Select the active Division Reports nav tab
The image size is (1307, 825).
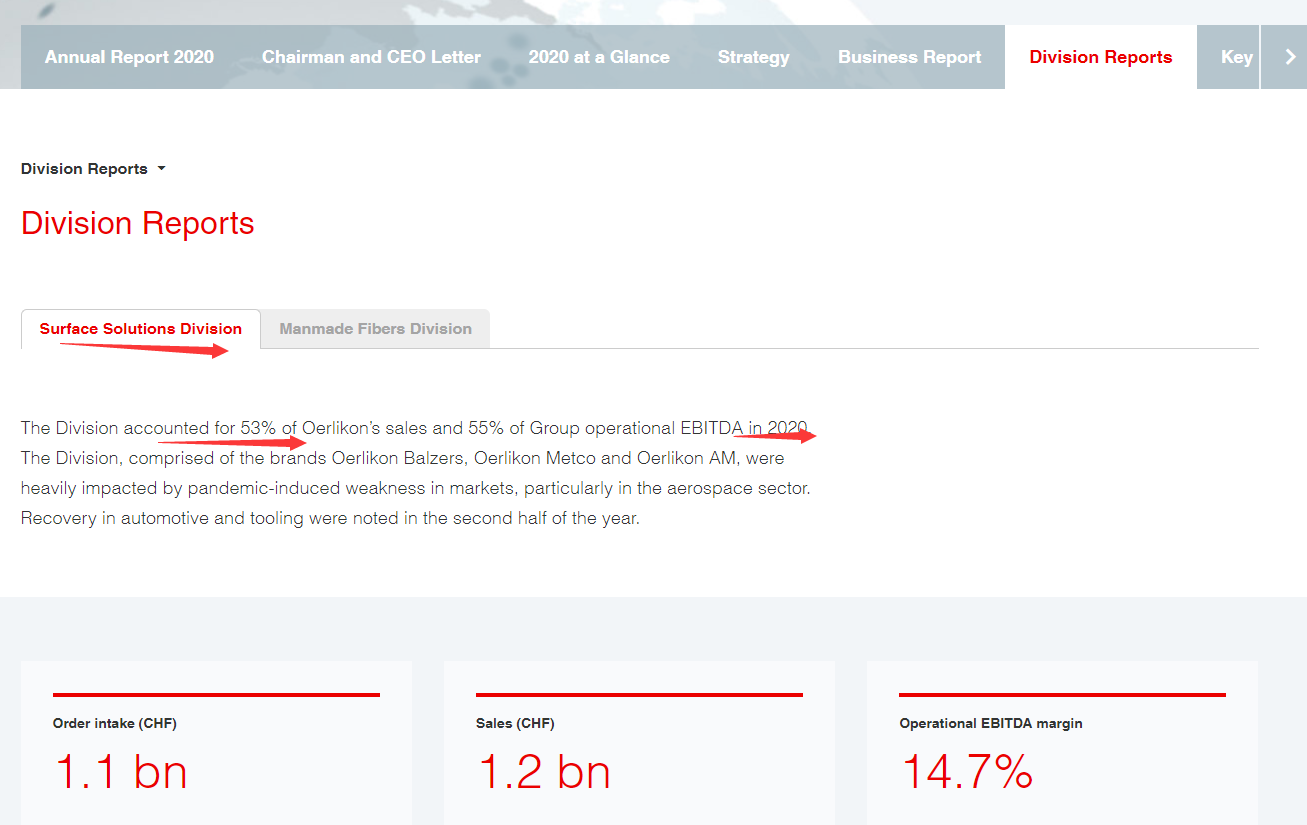[x=1100, y=57]
